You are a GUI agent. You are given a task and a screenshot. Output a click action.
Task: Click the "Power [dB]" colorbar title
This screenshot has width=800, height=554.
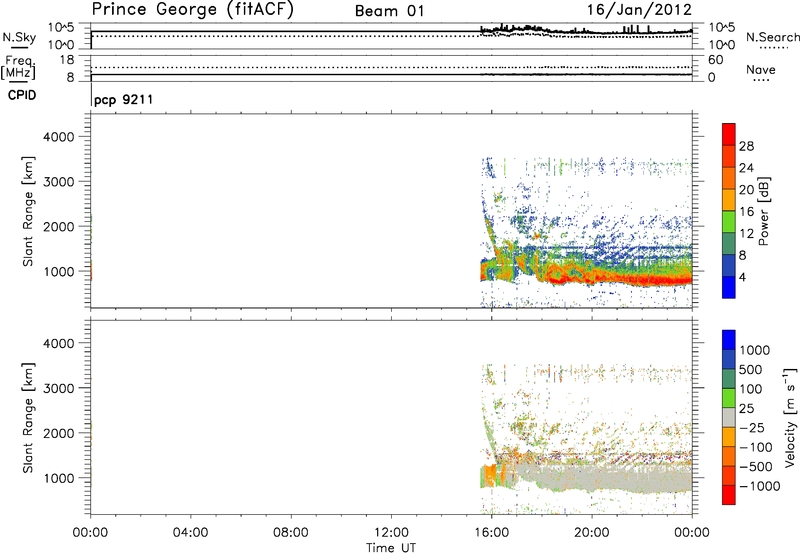coord(763,211)
